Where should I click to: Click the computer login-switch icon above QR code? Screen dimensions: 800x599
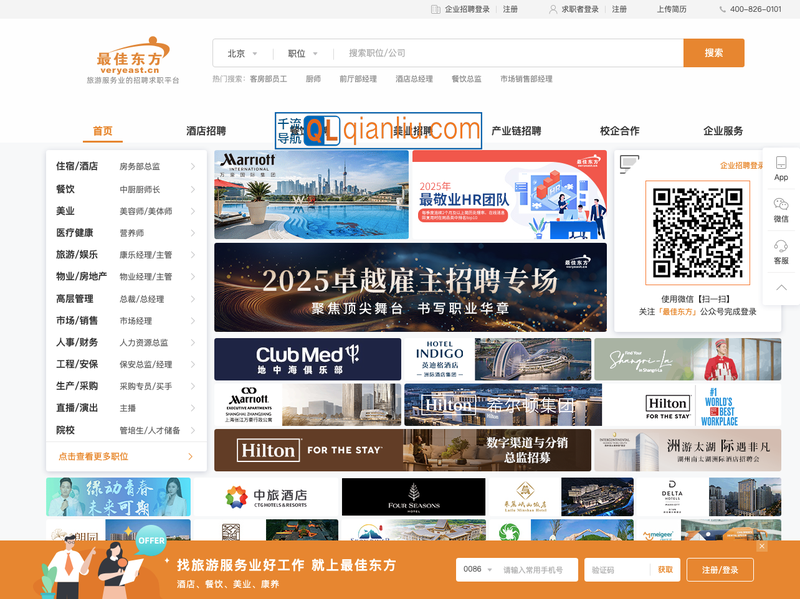(x=629, y=163)
